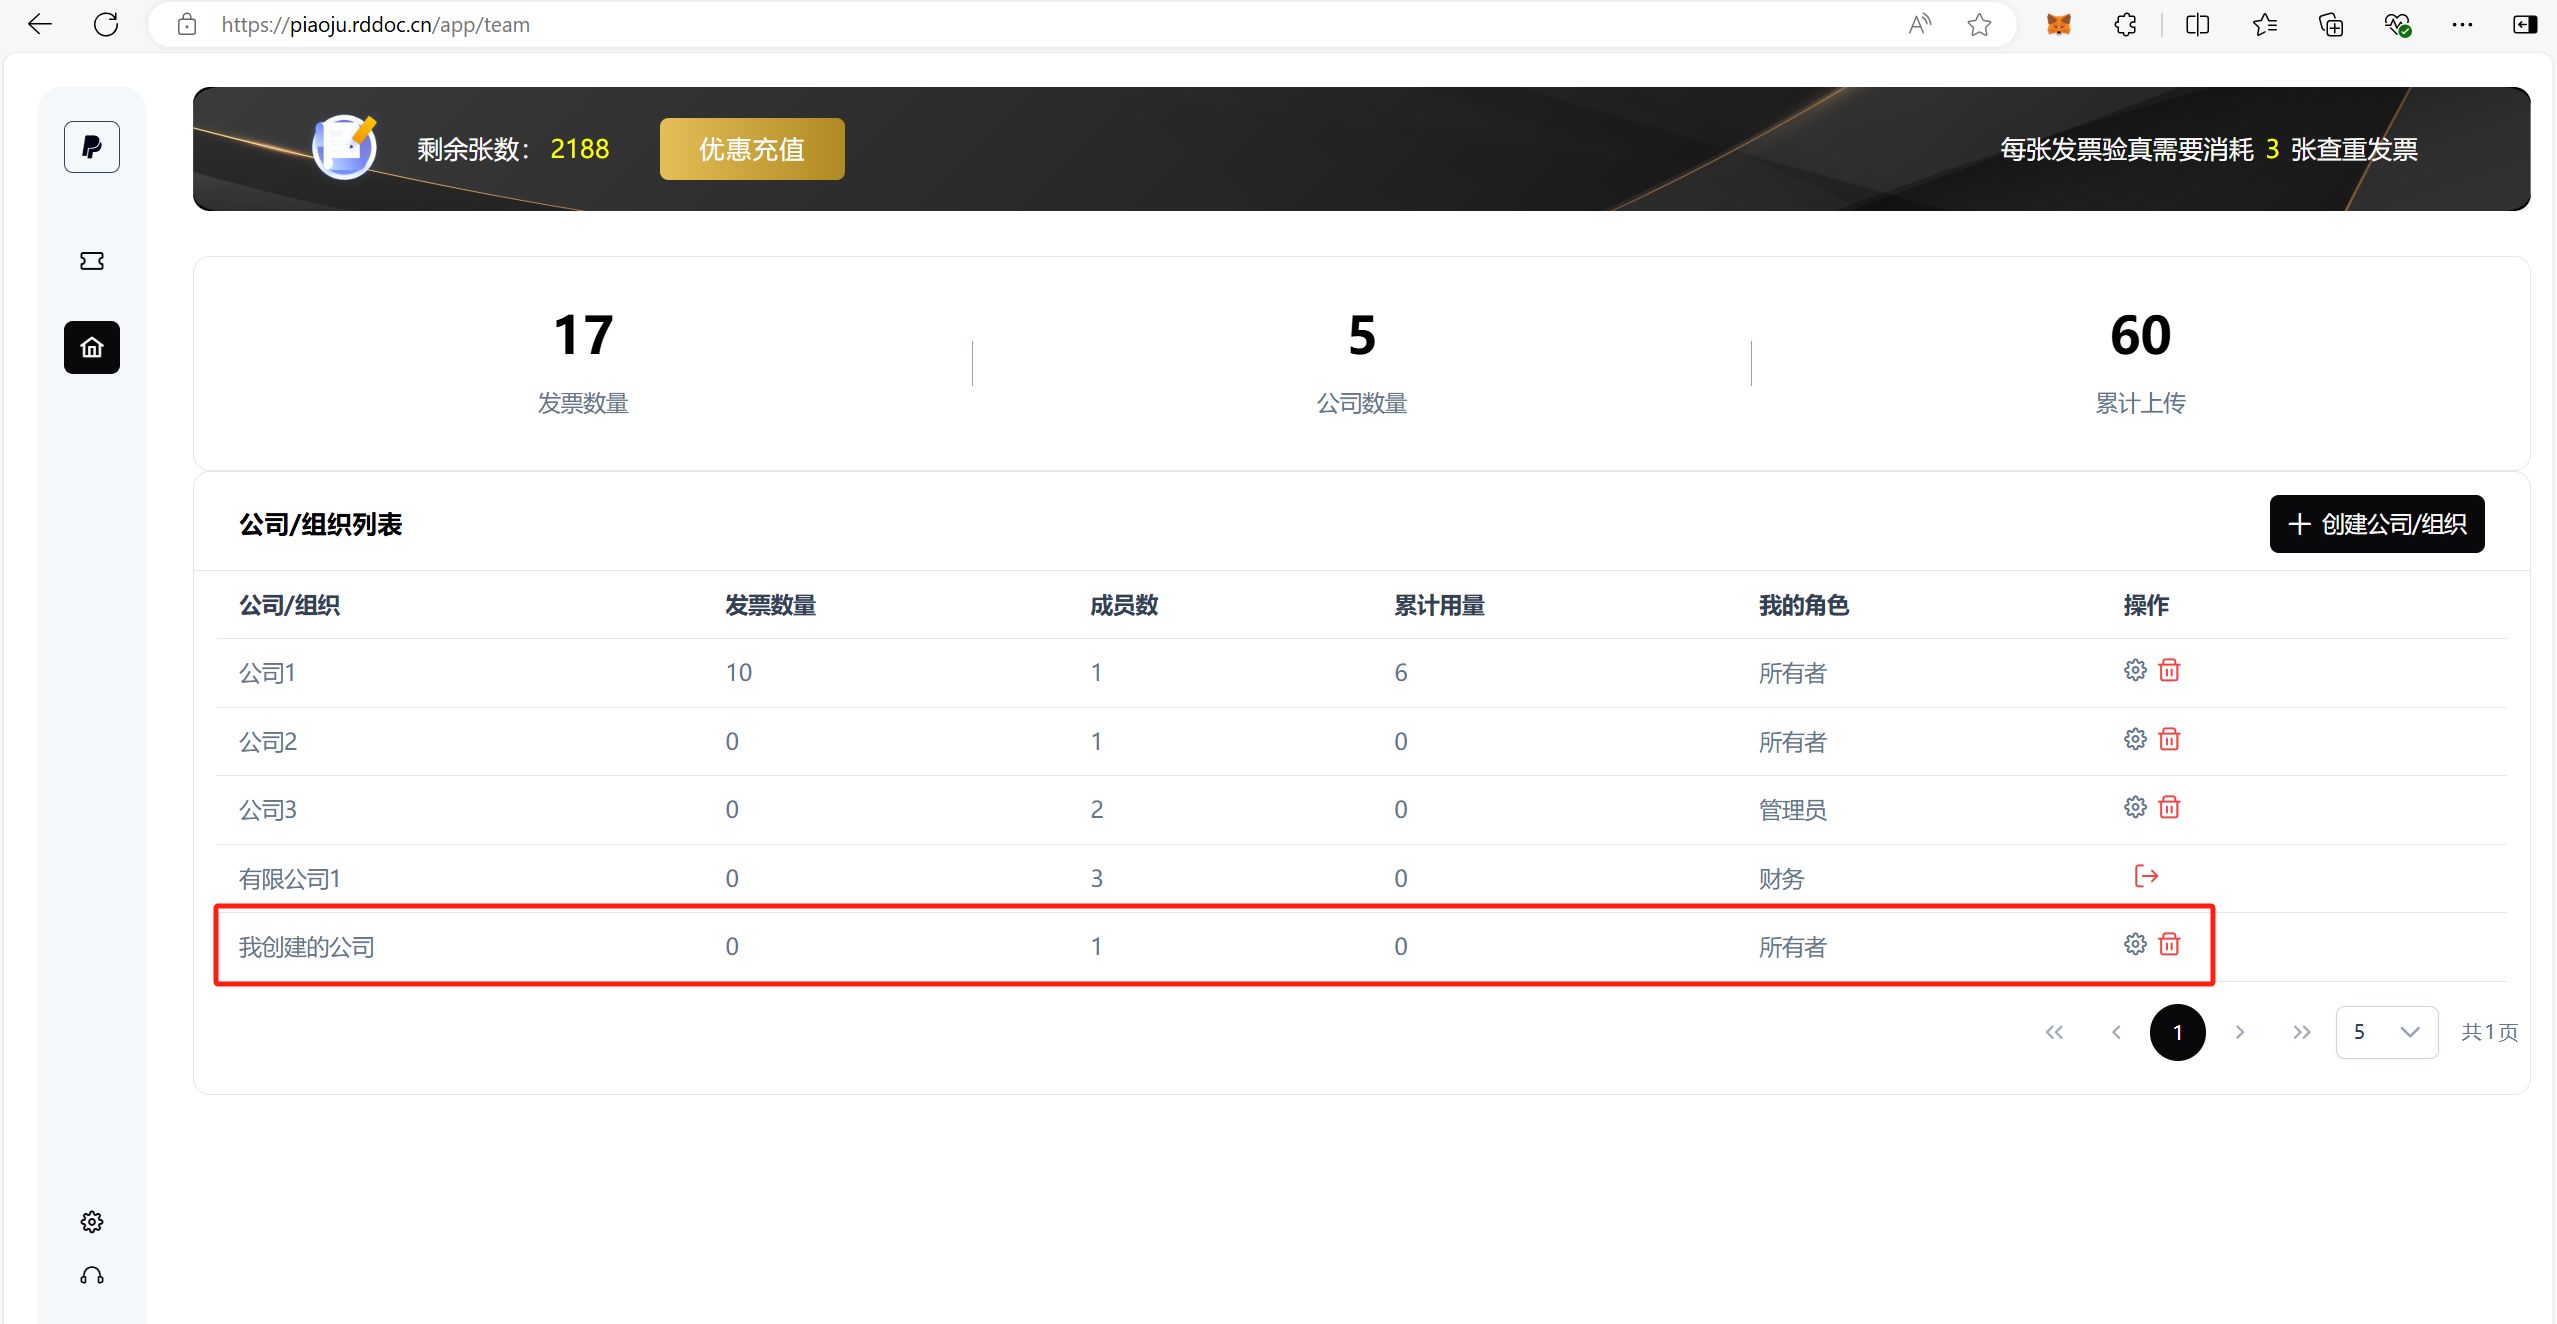Click 创建公司/组织 button
This screenshot has width=2557, height=1324.
(x=2377, y=524)
